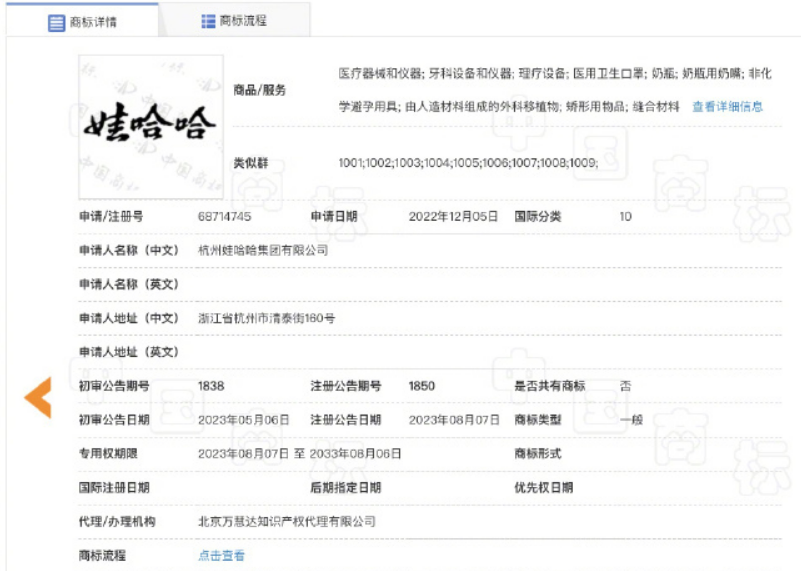Click the 商标详情 tab's document icon
Screen dimensions: 801x571
[x=56, y=22]
